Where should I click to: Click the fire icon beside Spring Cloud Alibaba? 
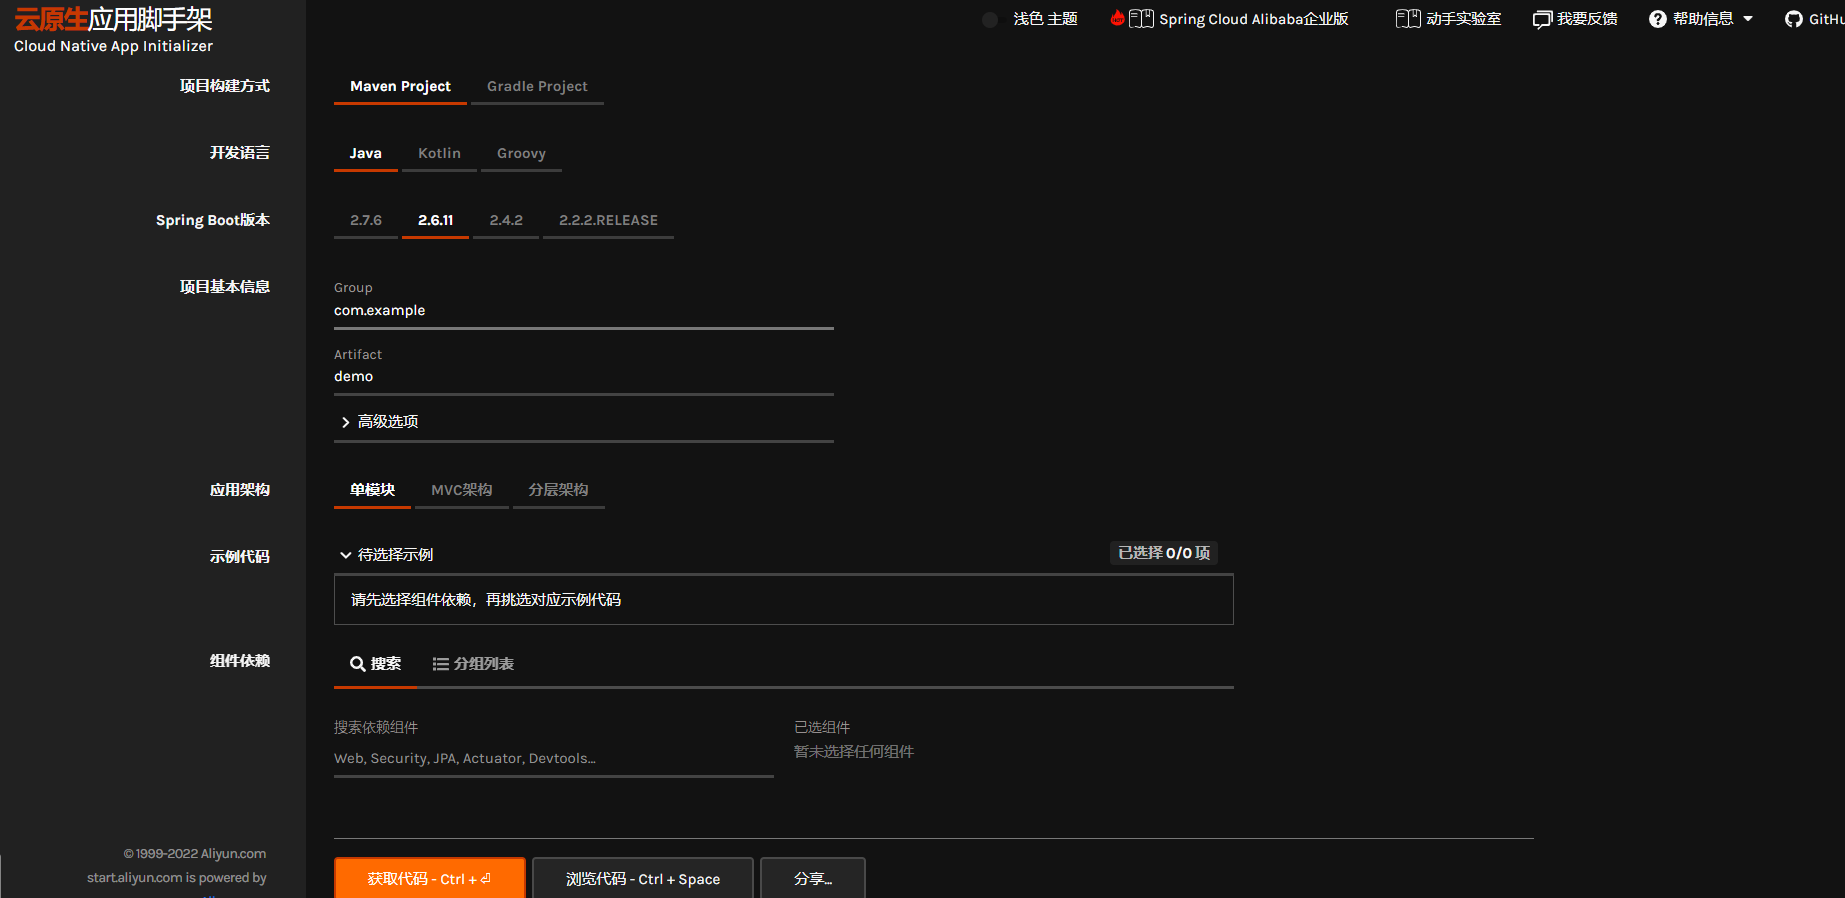(x=1117, y=18)
